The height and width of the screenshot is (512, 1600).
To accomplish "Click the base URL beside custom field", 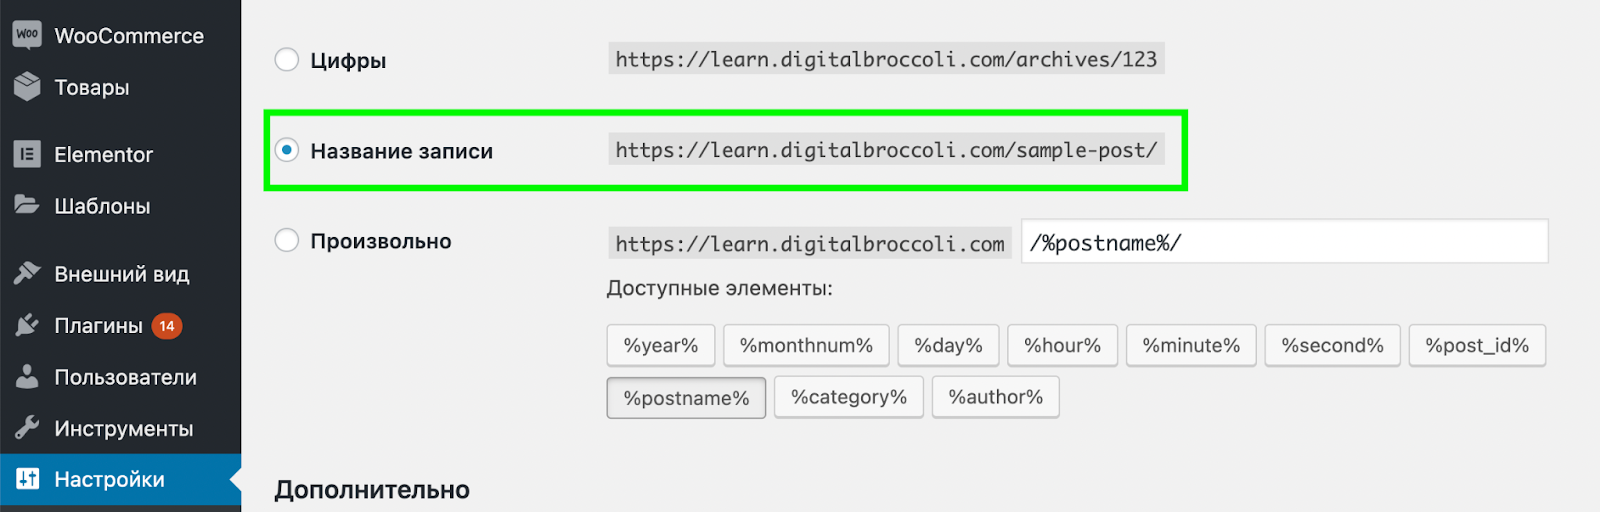I will tap(810, 243).
